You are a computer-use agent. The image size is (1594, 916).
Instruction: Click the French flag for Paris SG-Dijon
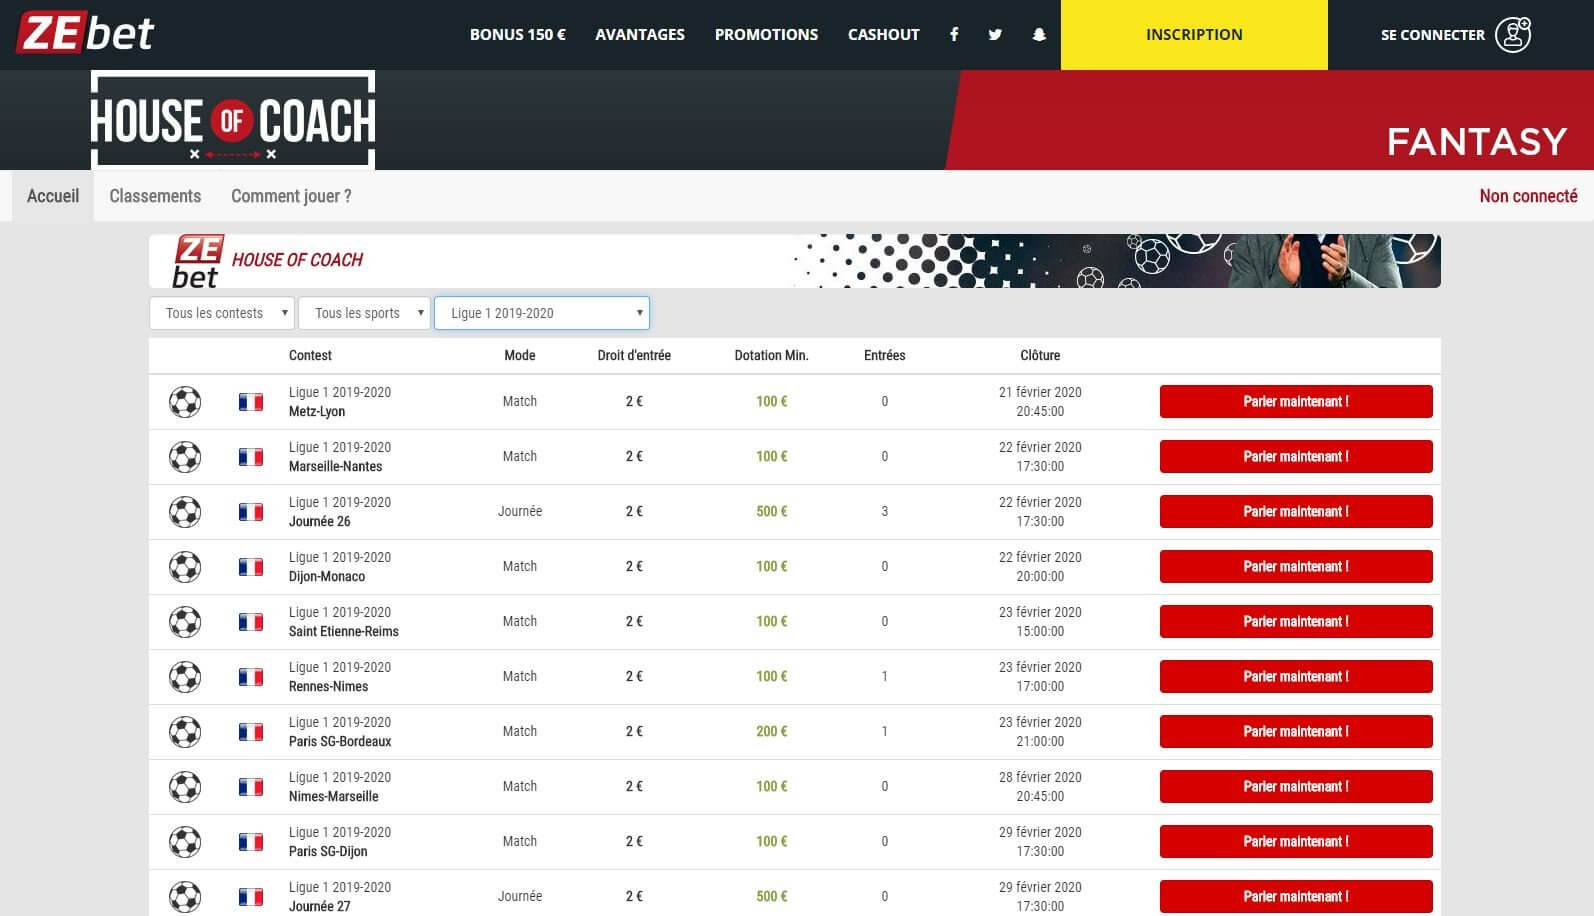[x=251, y=842]
